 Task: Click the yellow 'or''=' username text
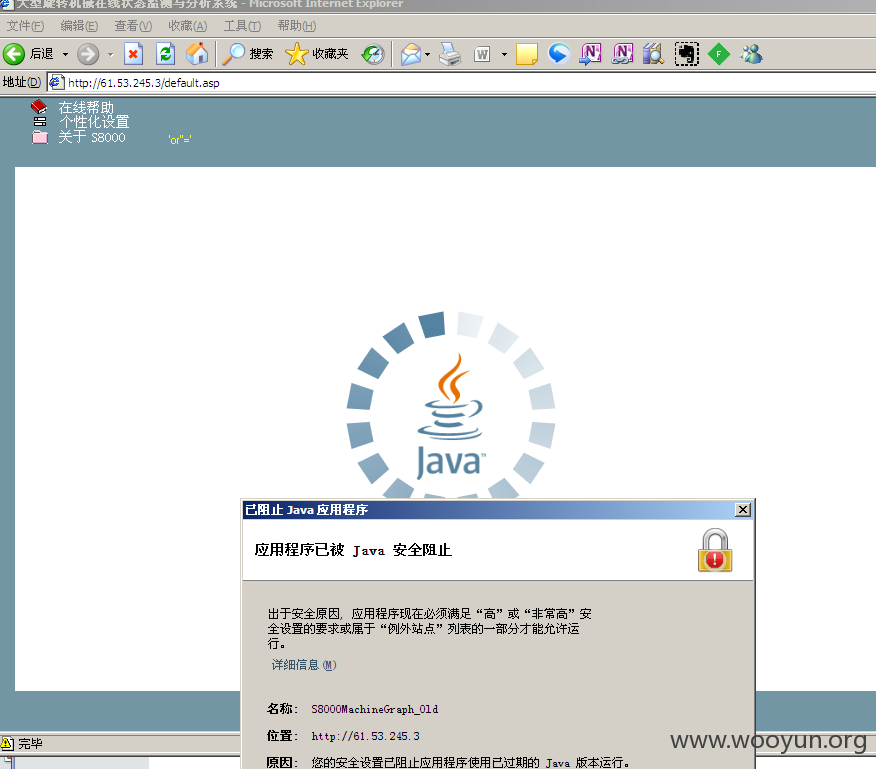coord(180,139)
